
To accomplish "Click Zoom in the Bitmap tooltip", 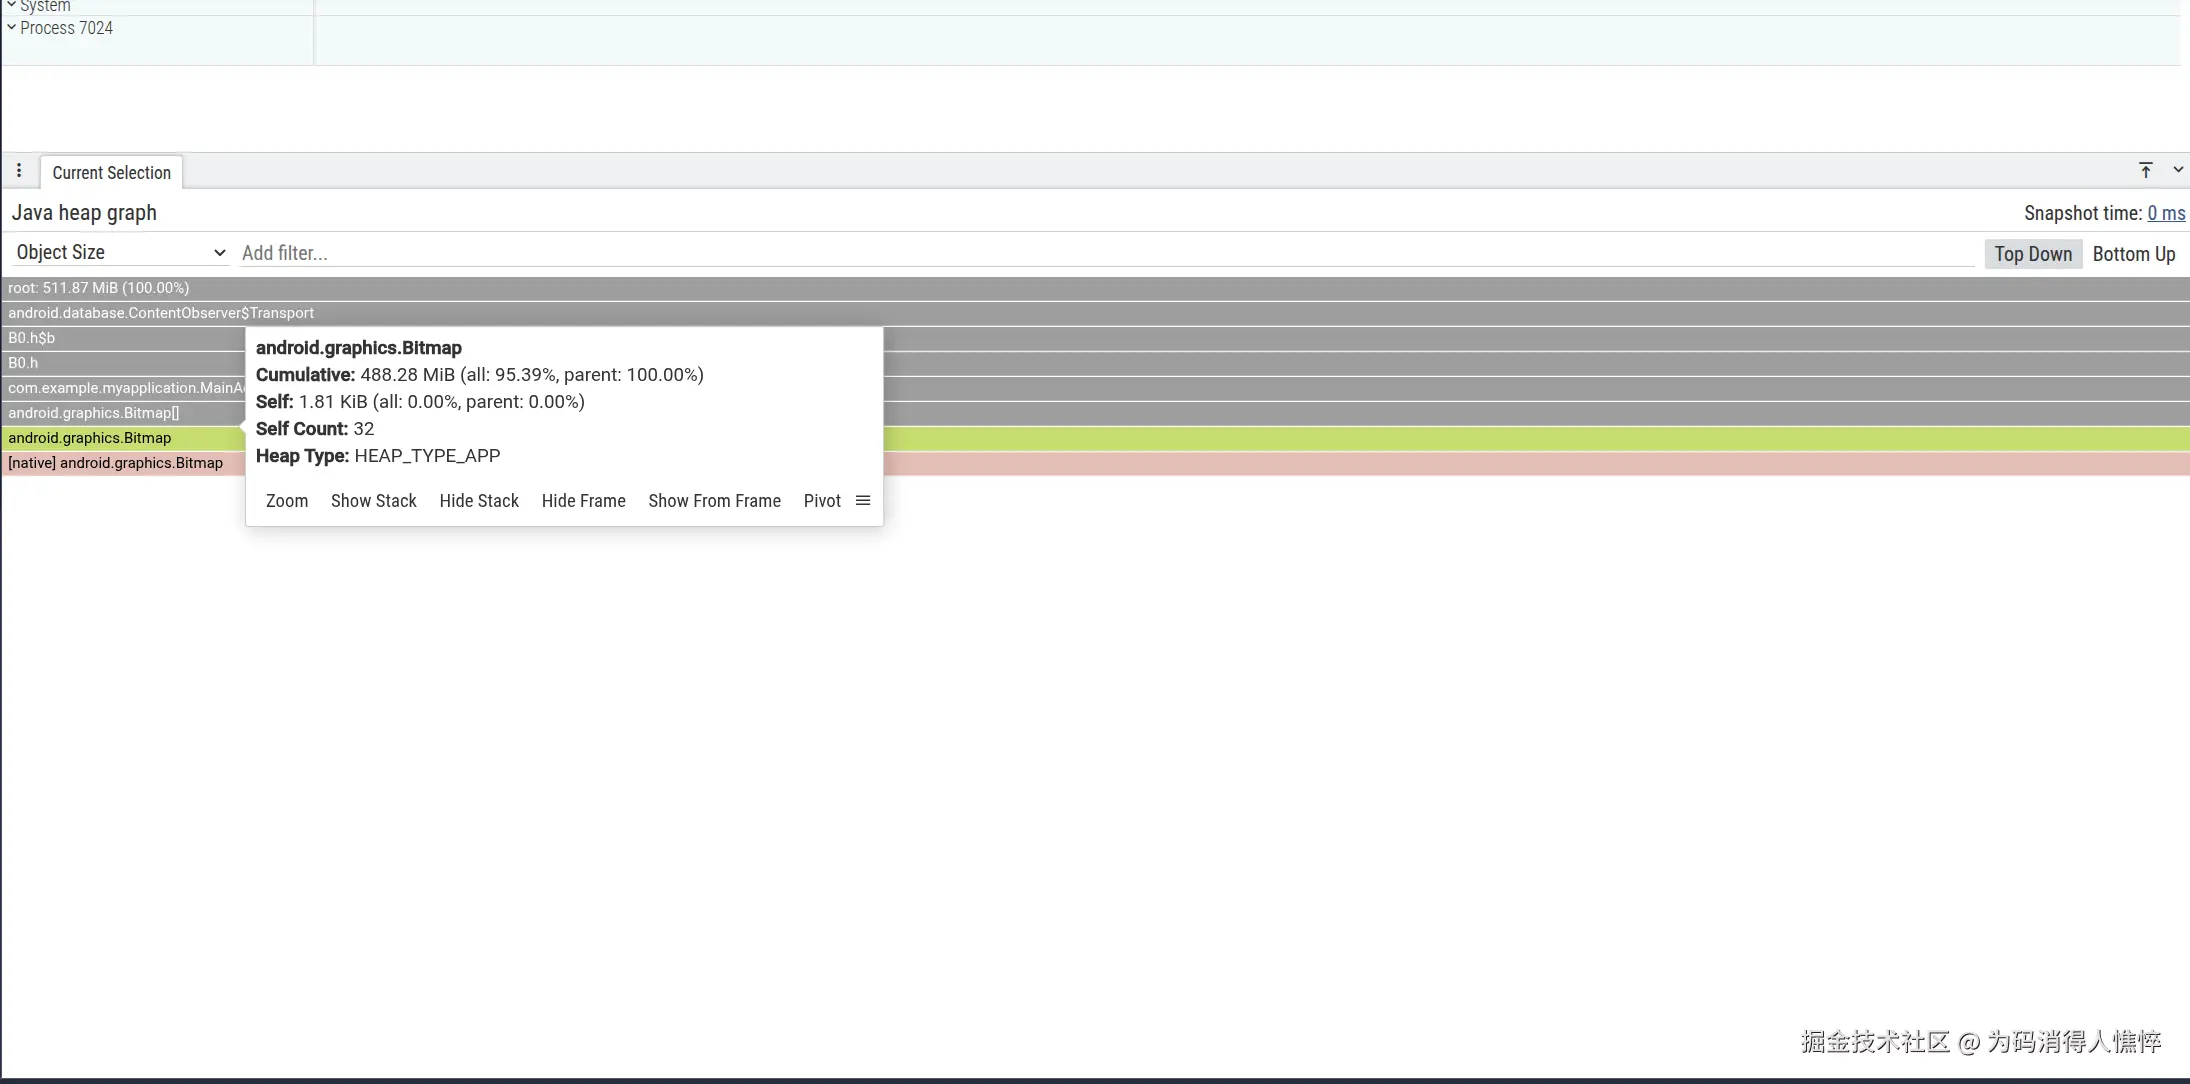I will click(x=287, y=501).
